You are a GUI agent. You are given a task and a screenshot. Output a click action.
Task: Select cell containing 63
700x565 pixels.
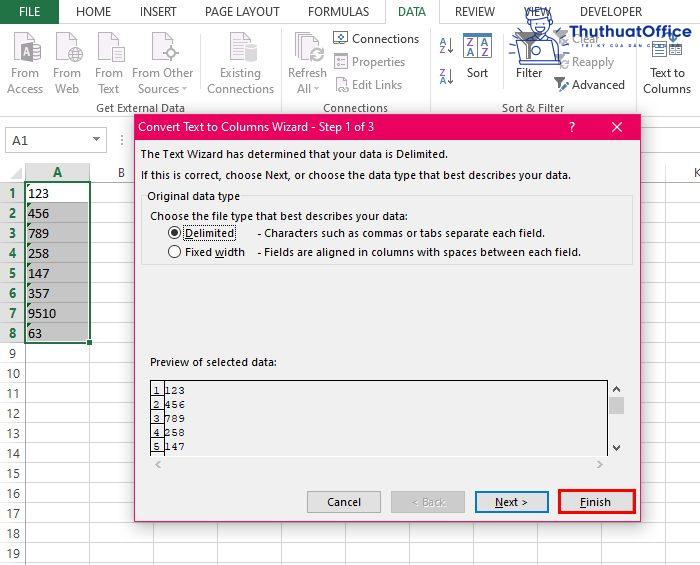[57, 333]
